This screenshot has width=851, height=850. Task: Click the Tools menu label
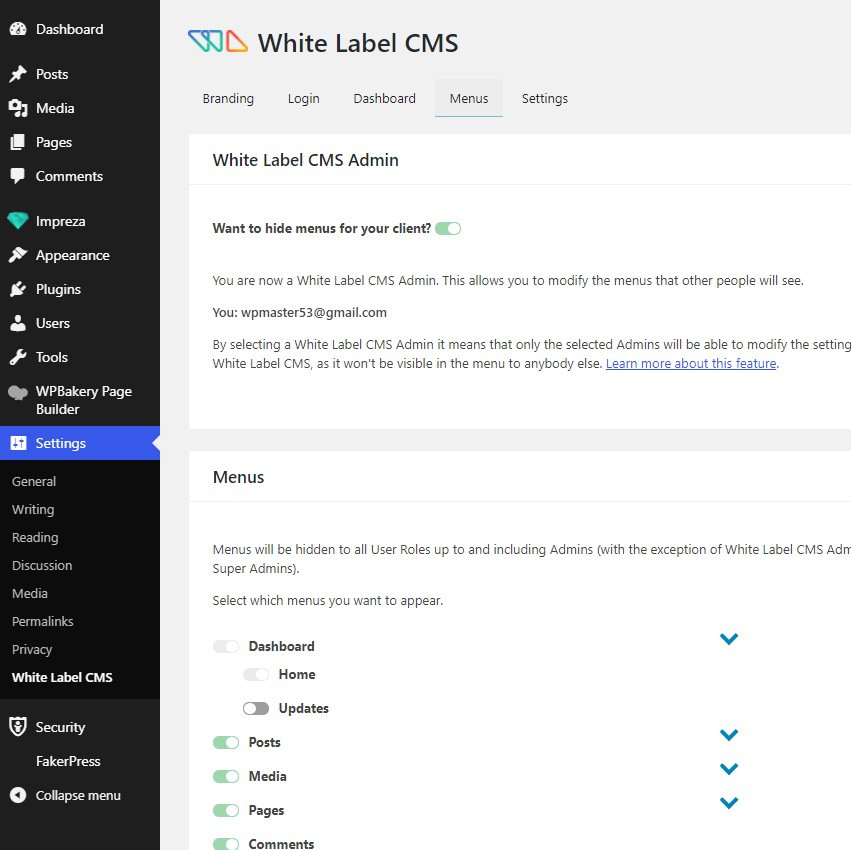point(52,357)
